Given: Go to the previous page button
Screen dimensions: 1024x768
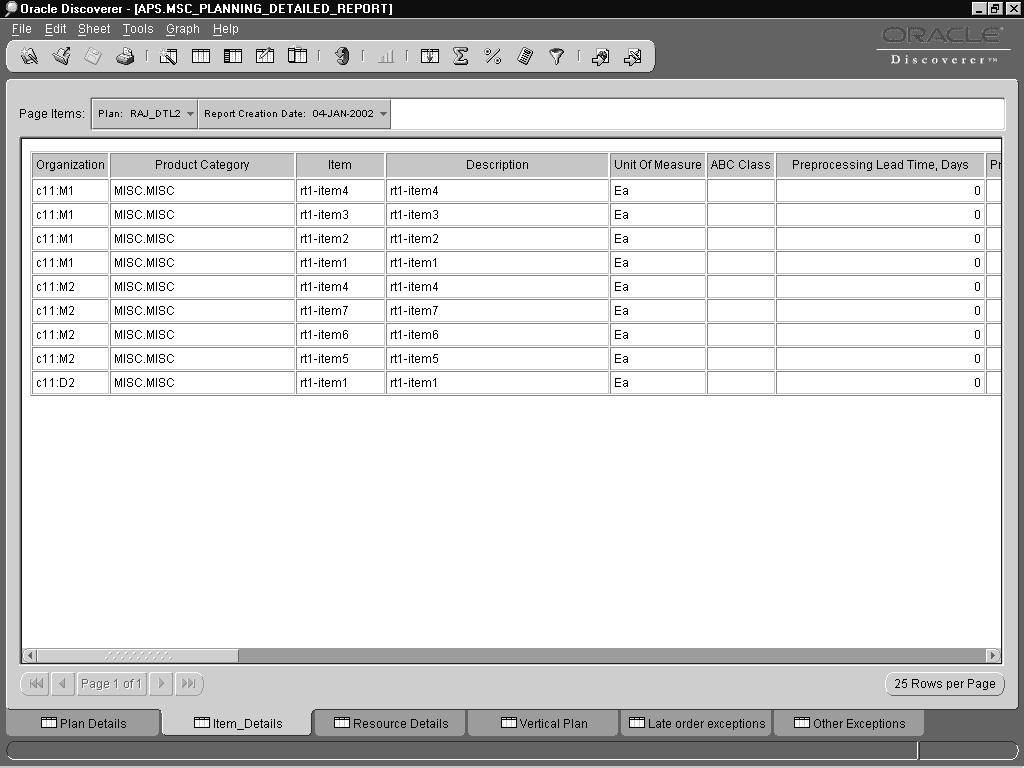Looking at the screenshot, I should (63, 684).
